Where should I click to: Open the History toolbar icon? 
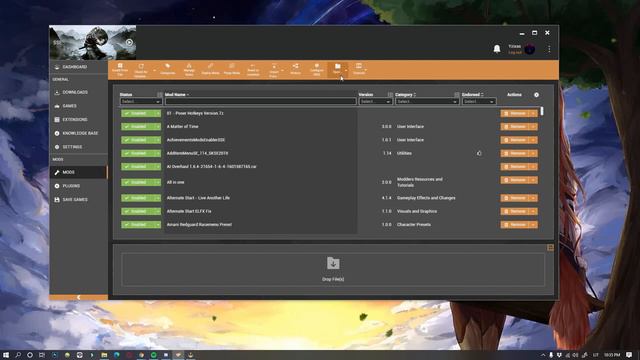coord(295,69)
